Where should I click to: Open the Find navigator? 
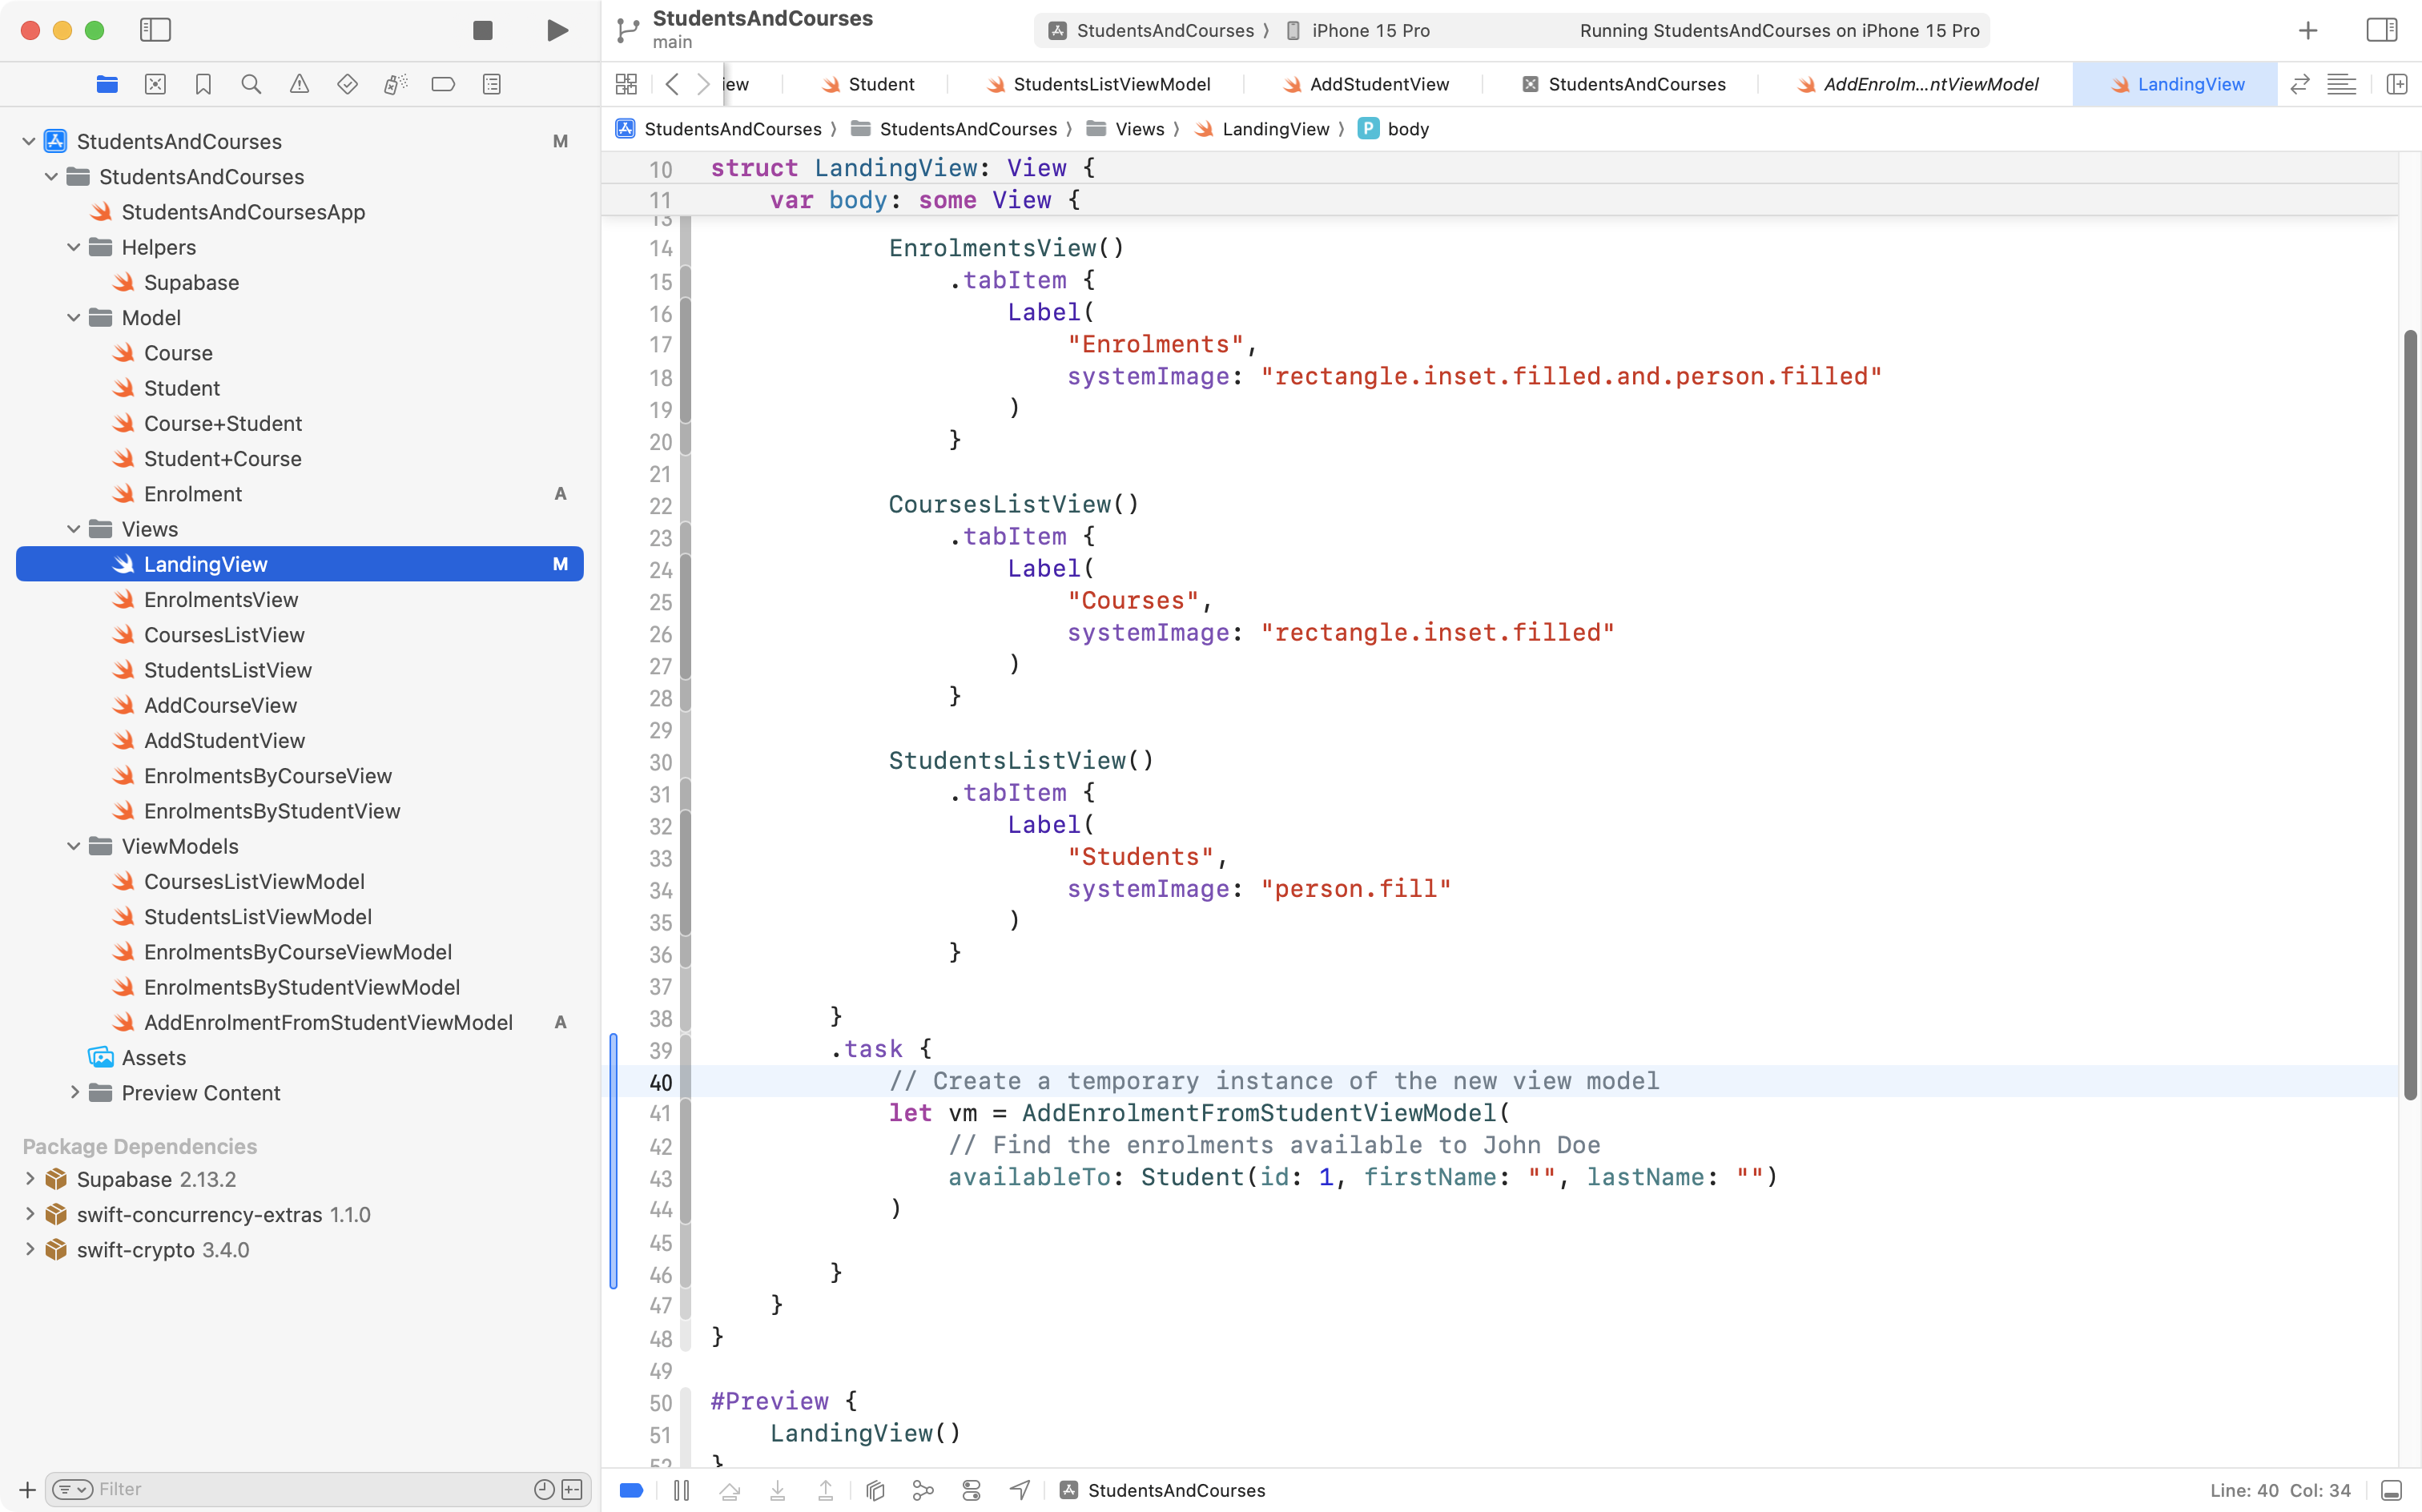(251, 84)
